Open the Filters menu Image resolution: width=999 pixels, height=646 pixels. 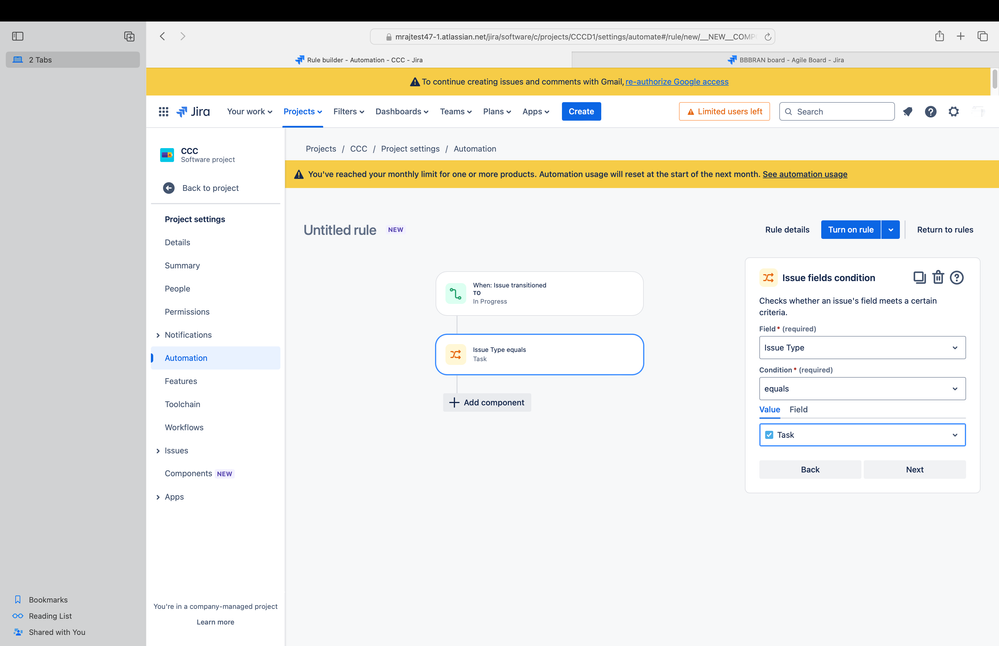click(349, 111)
